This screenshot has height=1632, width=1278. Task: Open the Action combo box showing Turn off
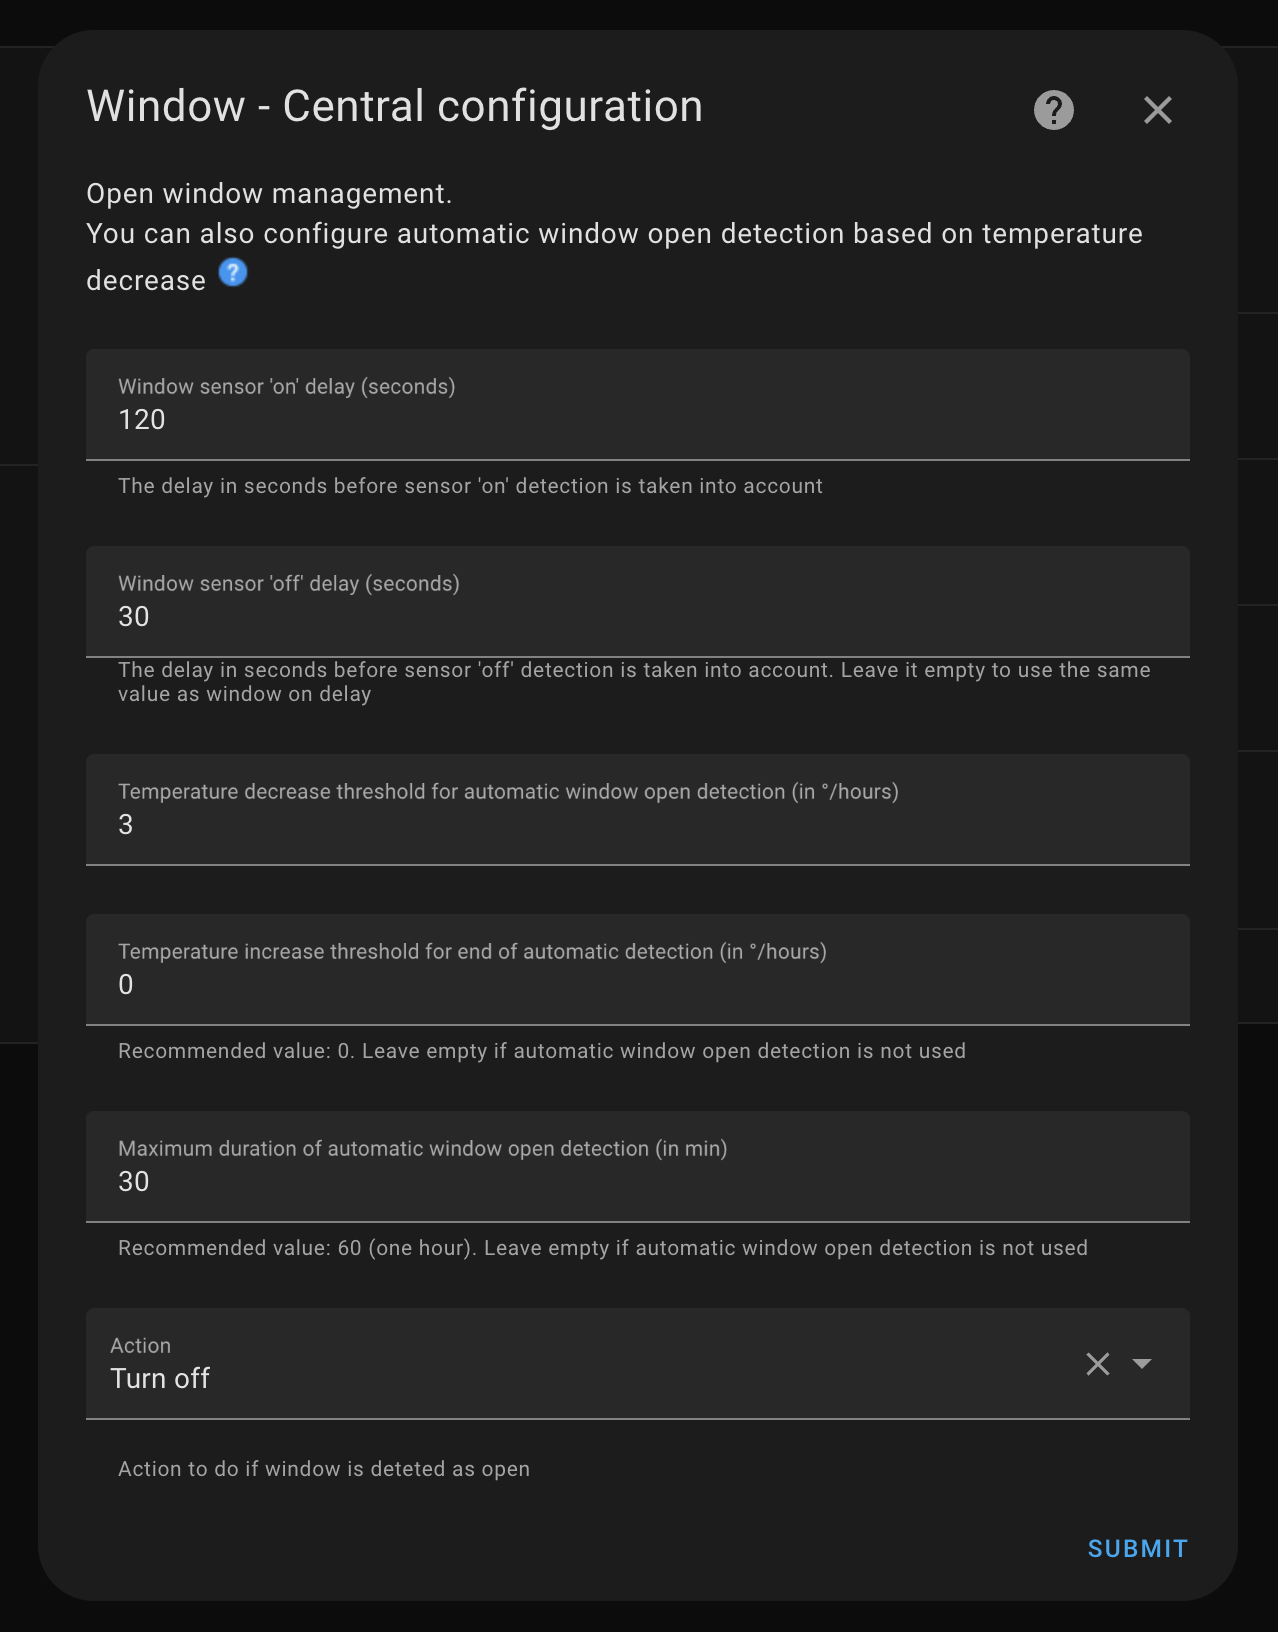[x=638, y=1364]
